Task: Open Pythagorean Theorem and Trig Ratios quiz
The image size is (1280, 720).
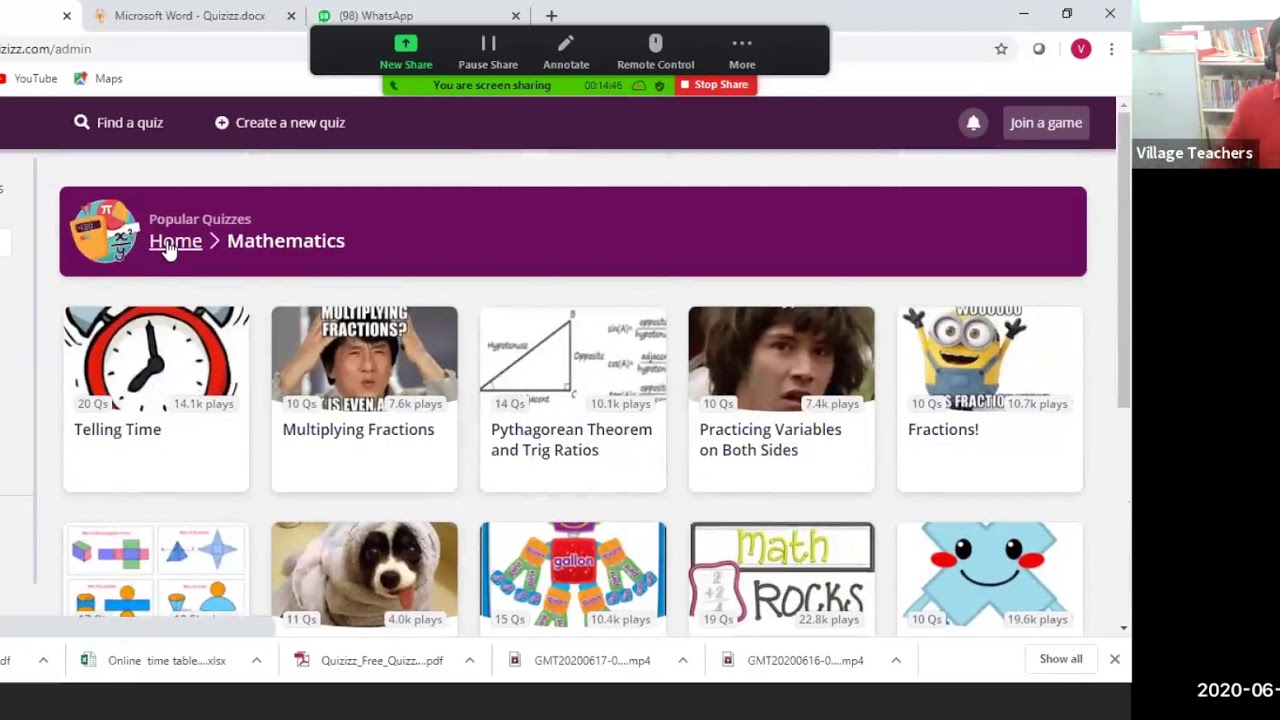Action: coord(573,399)
